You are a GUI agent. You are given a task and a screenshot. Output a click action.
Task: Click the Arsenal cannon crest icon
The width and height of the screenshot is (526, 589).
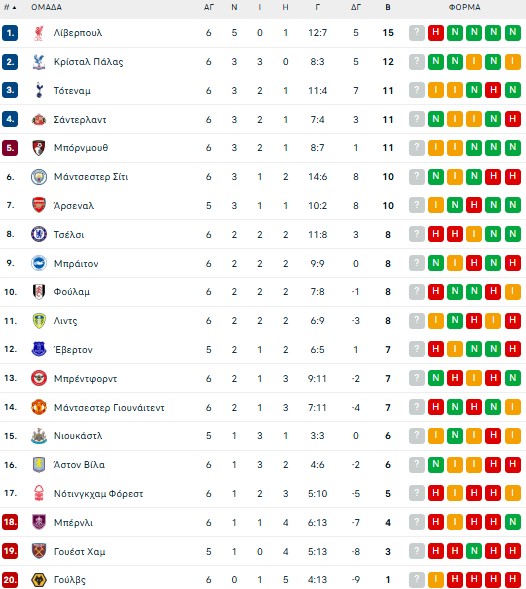[x=39, y=205]
